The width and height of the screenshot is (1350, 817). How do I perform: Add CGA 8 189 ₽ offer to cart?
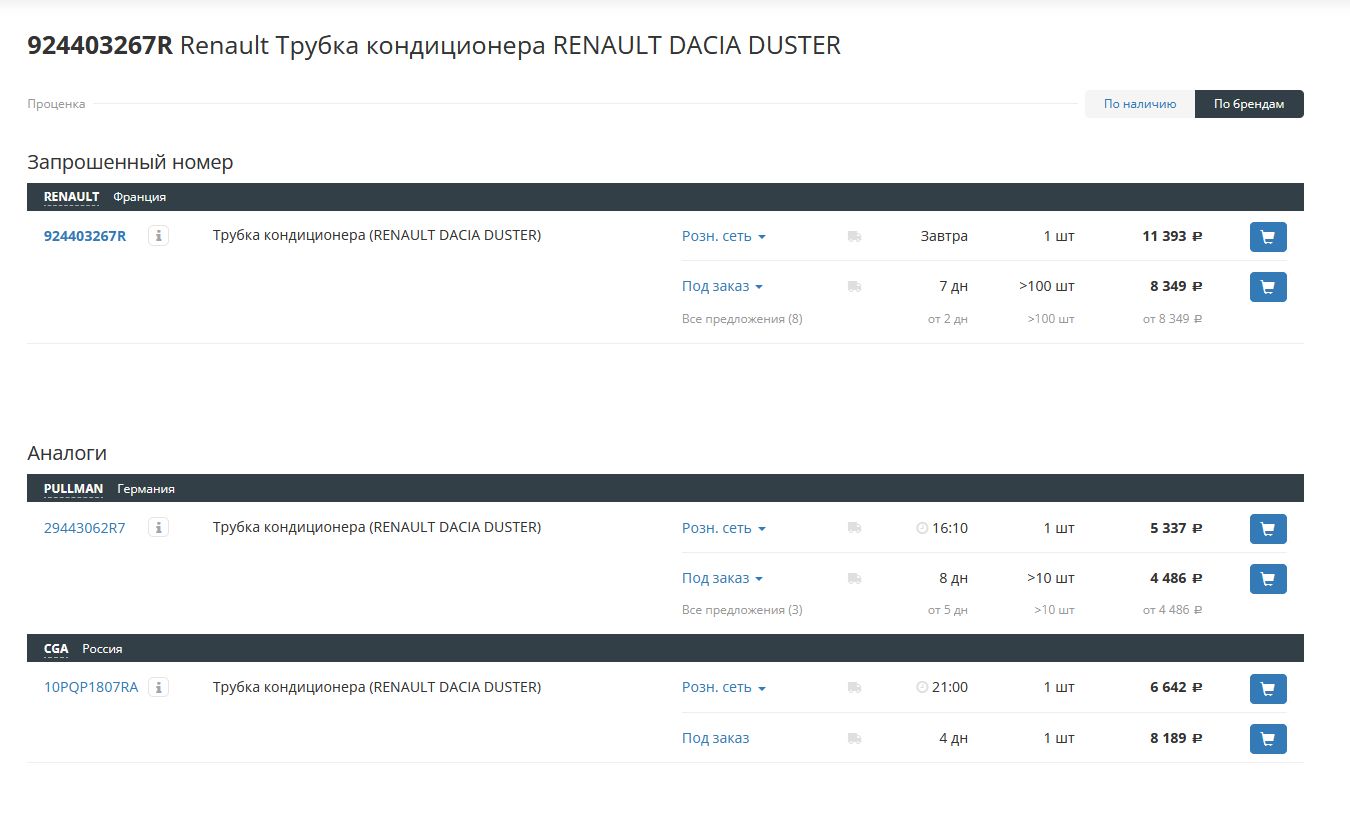tap(1268, 739)
